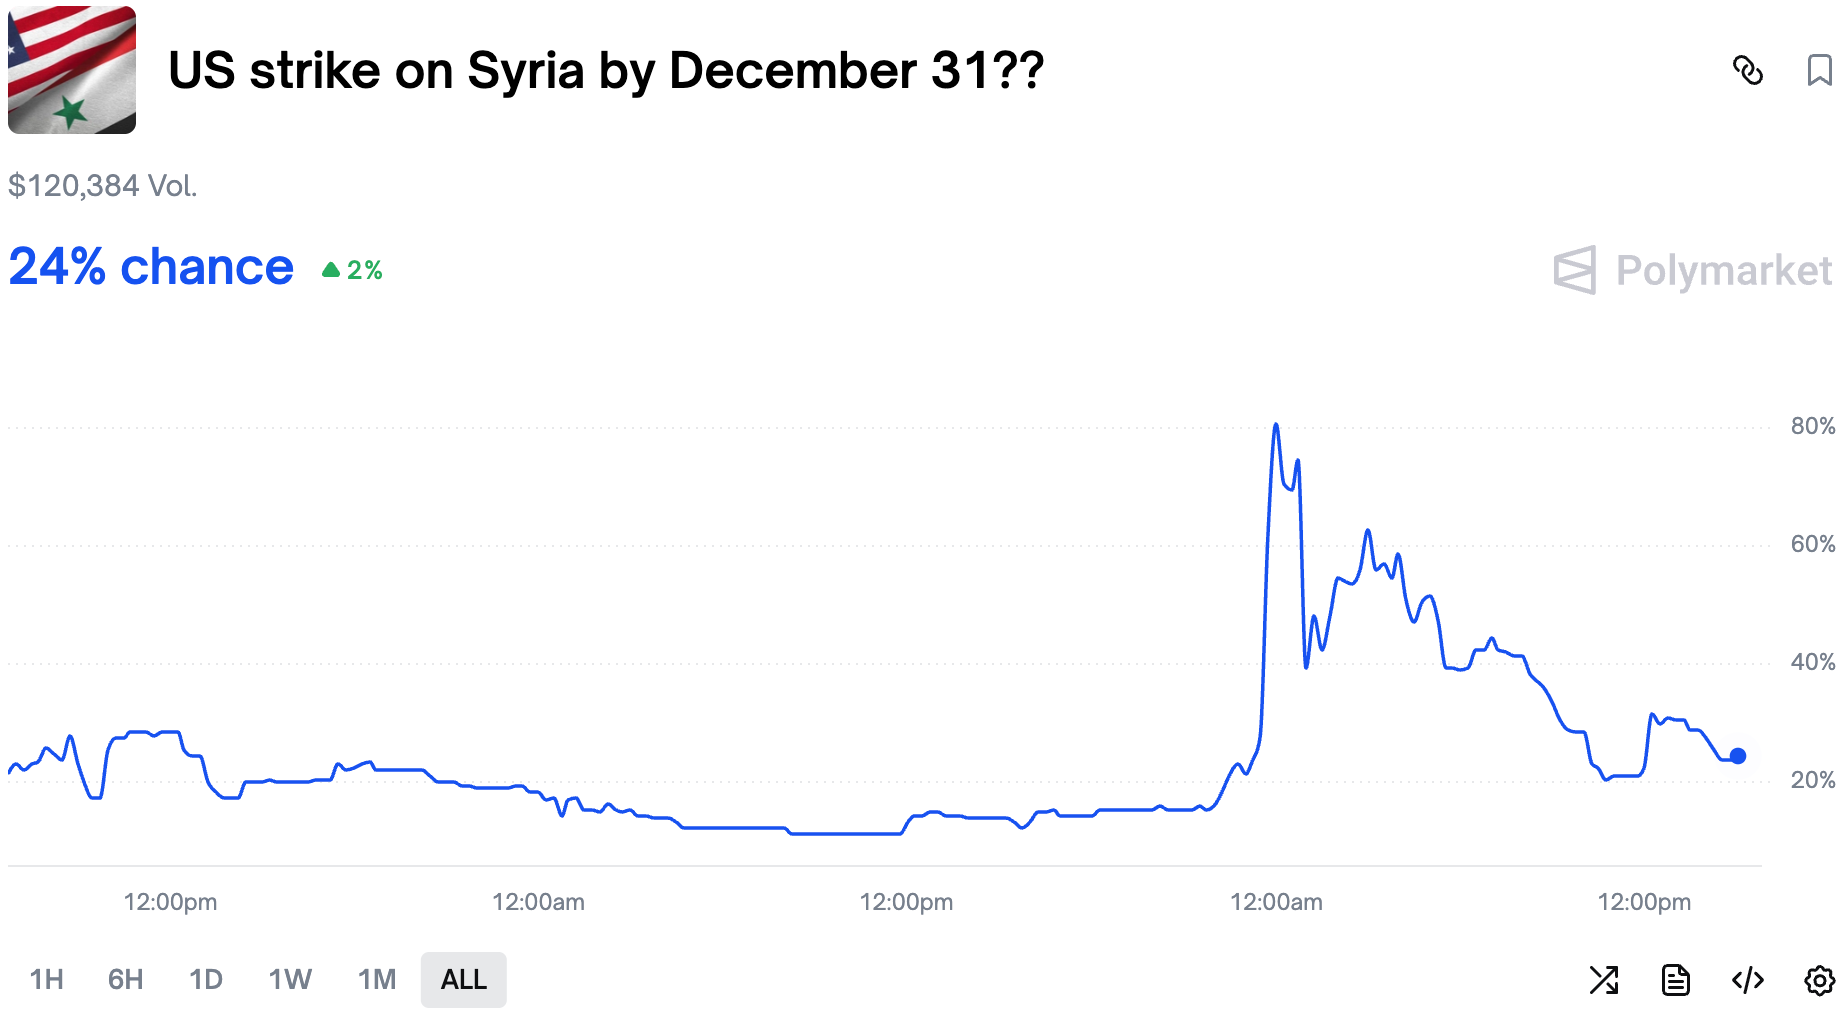Click the 24% chance text
The image size is (1844, 1018).
coord(151,267)
